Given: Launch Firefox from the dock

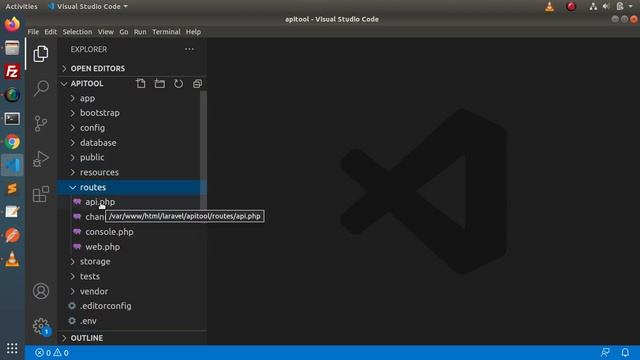Looking at the screenshot, I should pos(12,24).
